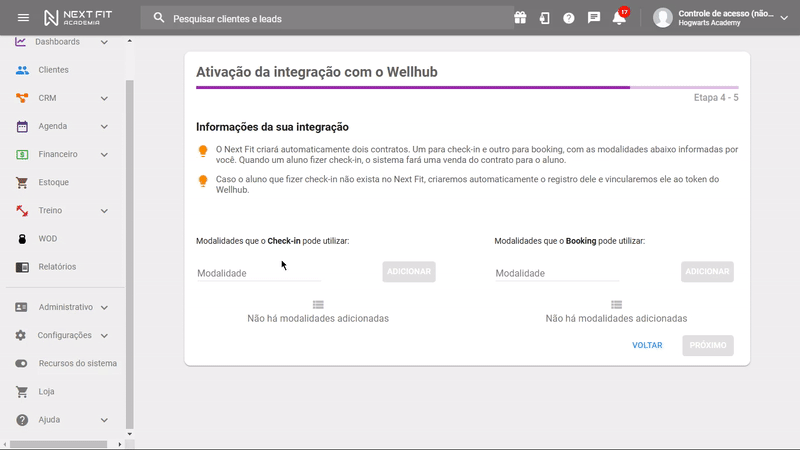Expand the Treino submenu chevron
The image size is (800, 450).
tap(104, 210)
